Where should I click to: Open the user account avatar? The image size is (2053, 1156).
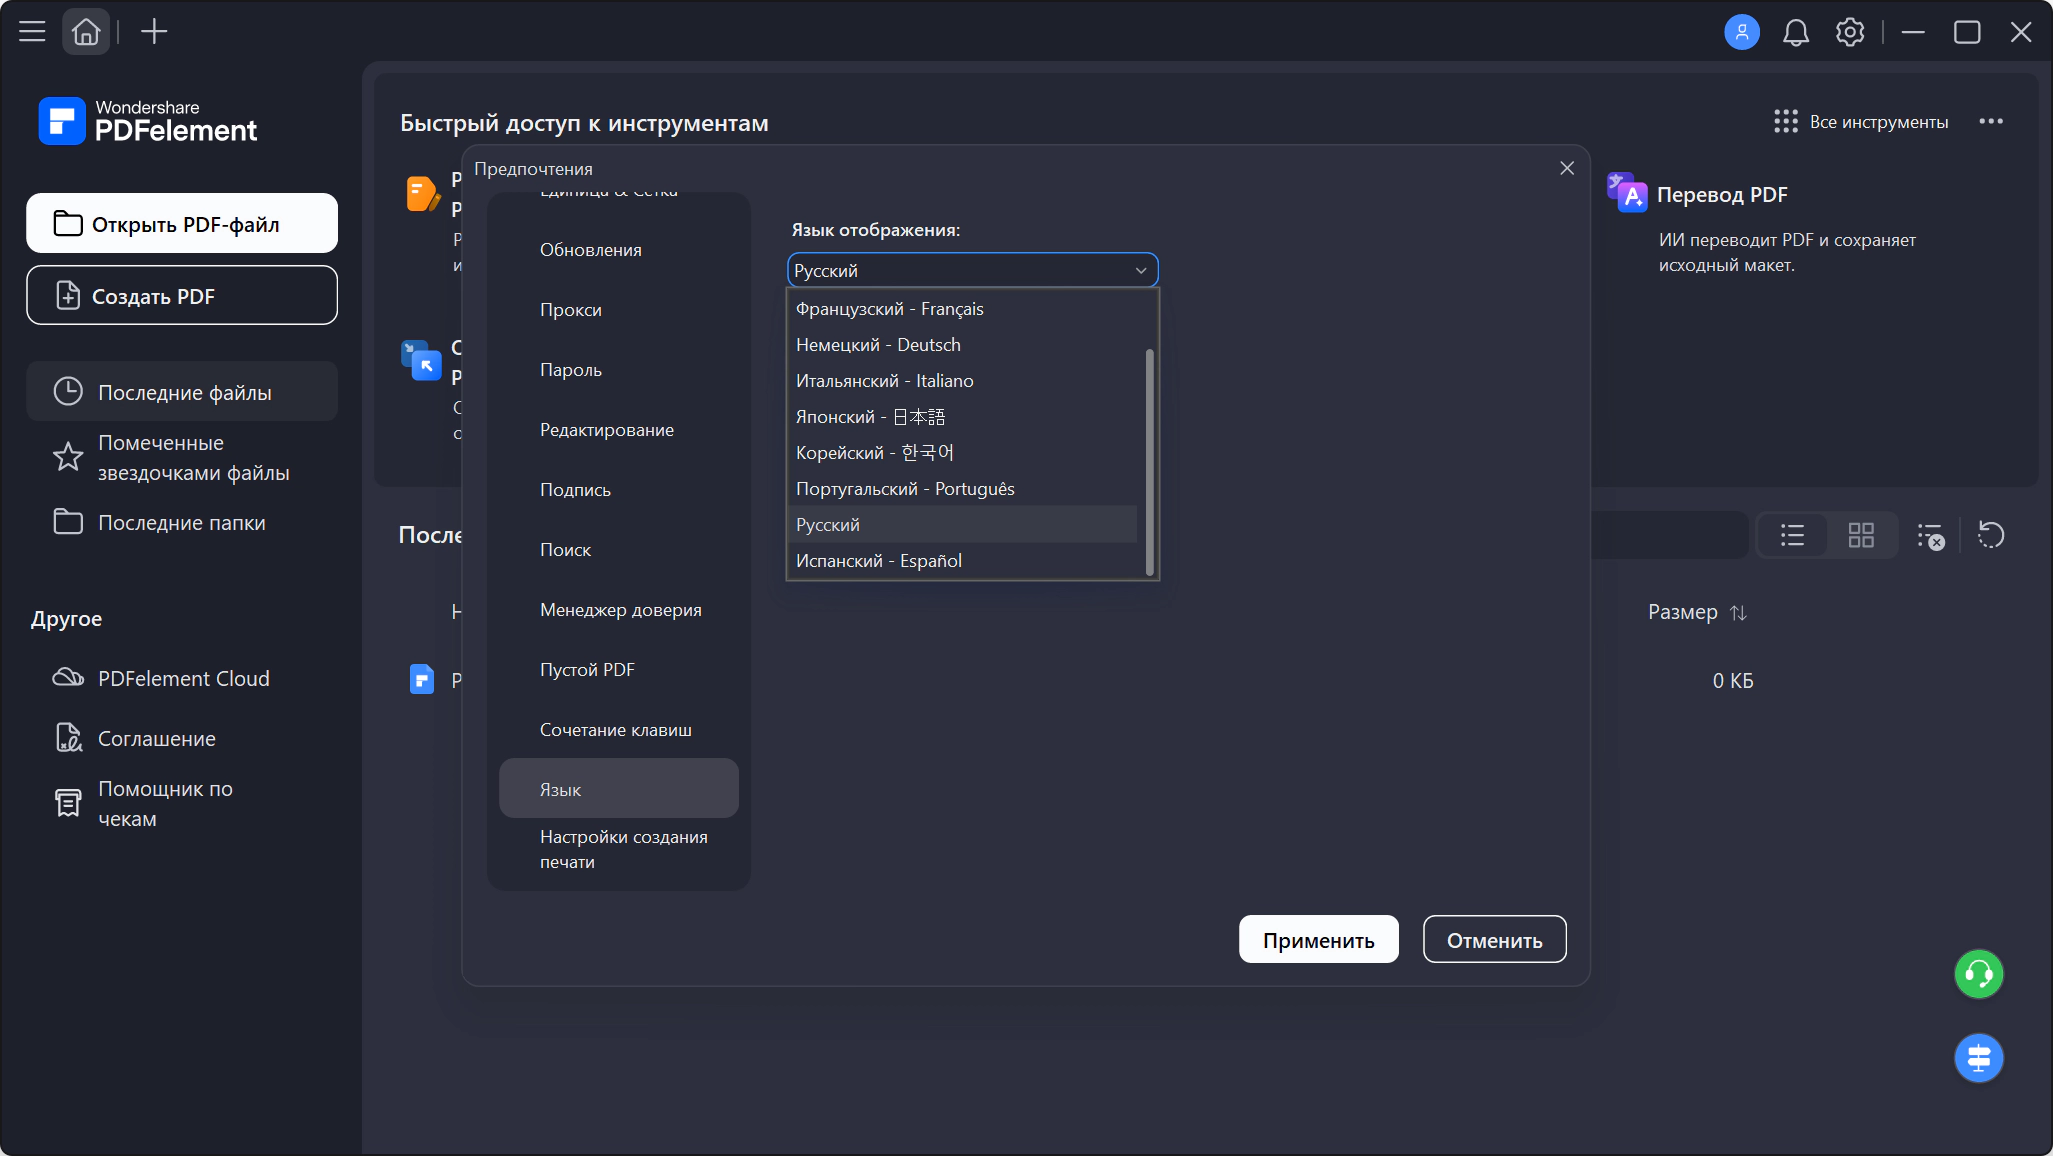pyautogui.click(x=1741, y=32)
